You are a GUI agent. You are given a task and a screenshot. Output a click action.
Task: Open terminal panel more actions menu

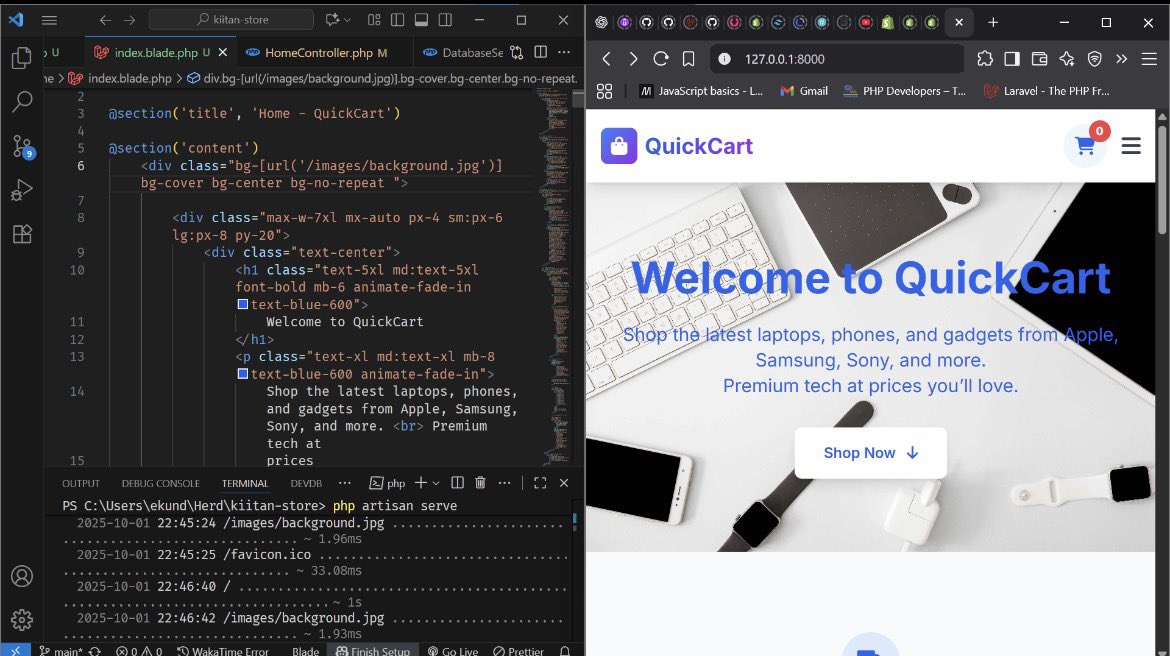504,483
